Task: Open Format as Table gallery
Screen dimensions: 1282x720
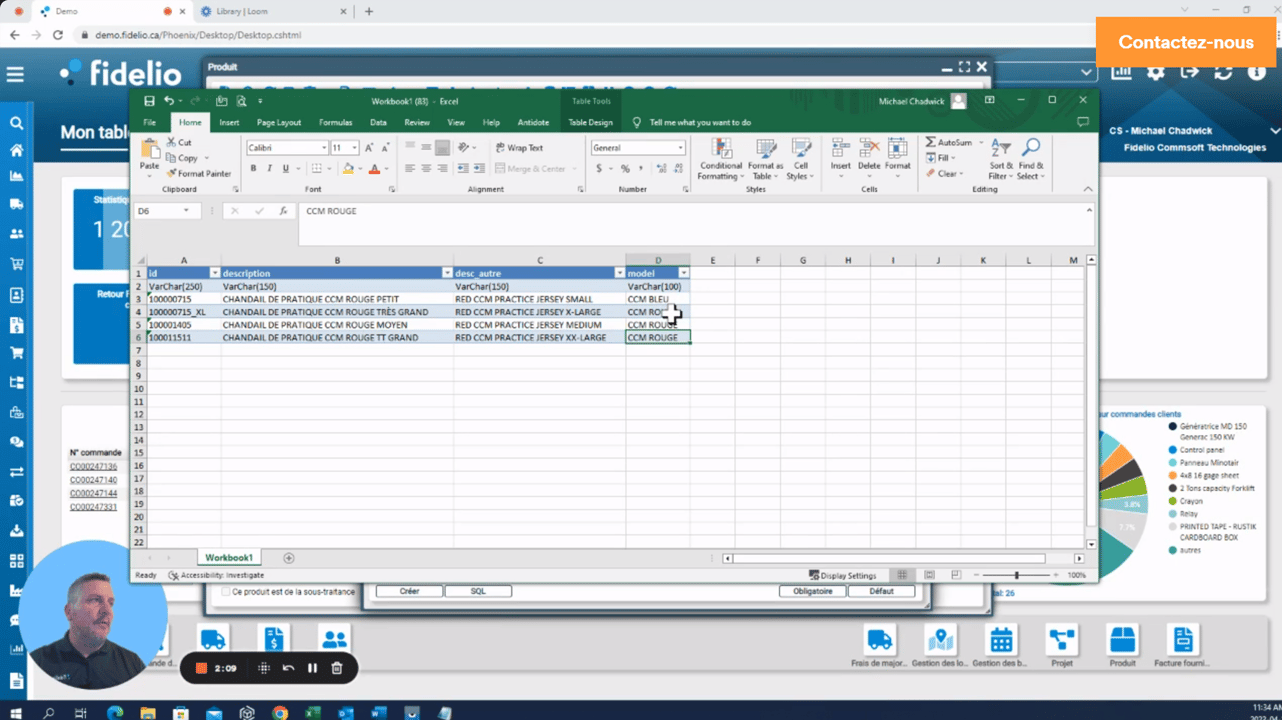Action: pyautogui.click(x=766, y=160)
